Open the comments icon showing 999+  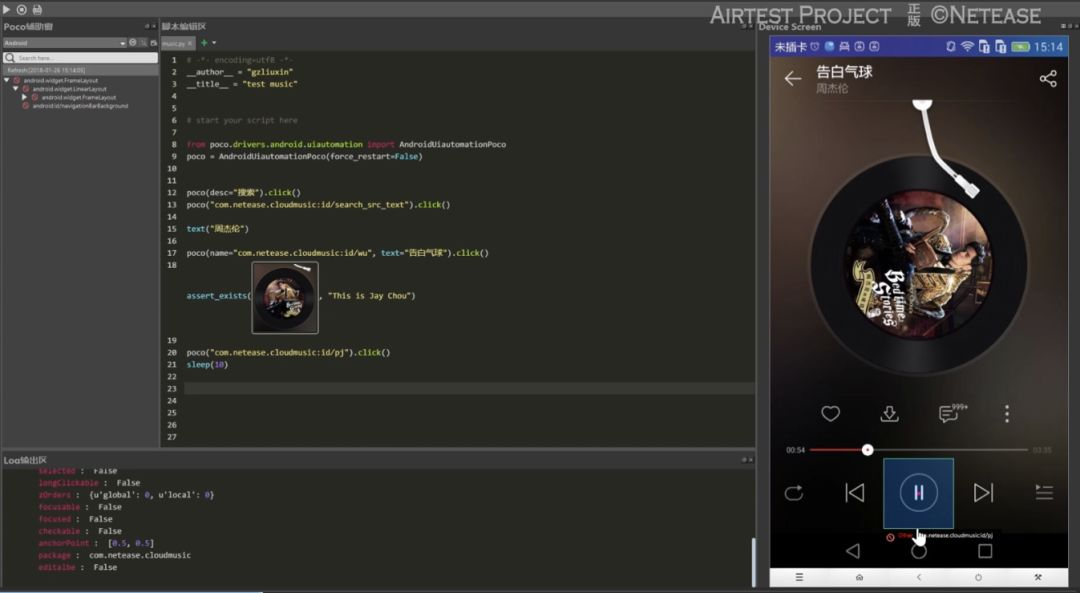(950, 414)
